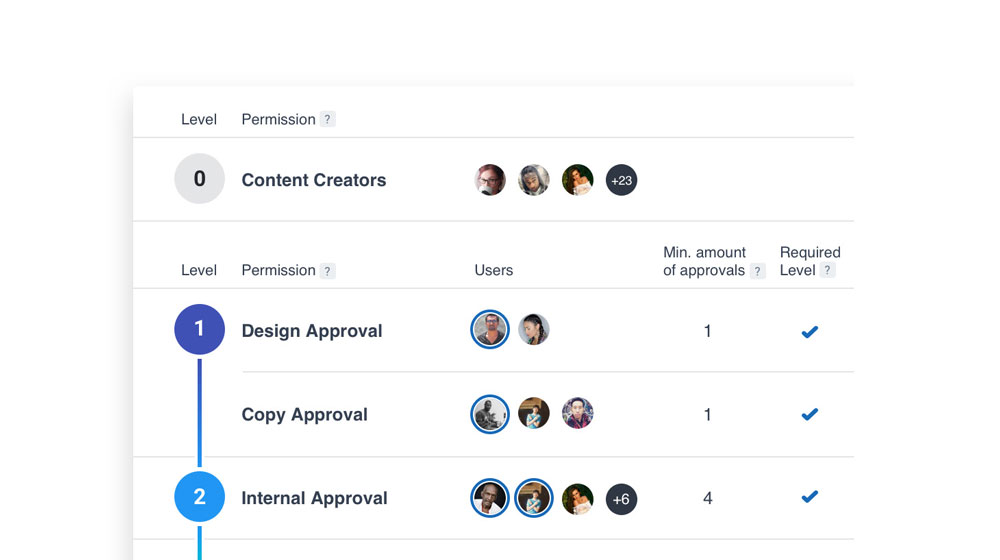Toggle Required Level check for Internal Approval
The height and width of the screenshot is (560, 1000).
pos(810,497)
